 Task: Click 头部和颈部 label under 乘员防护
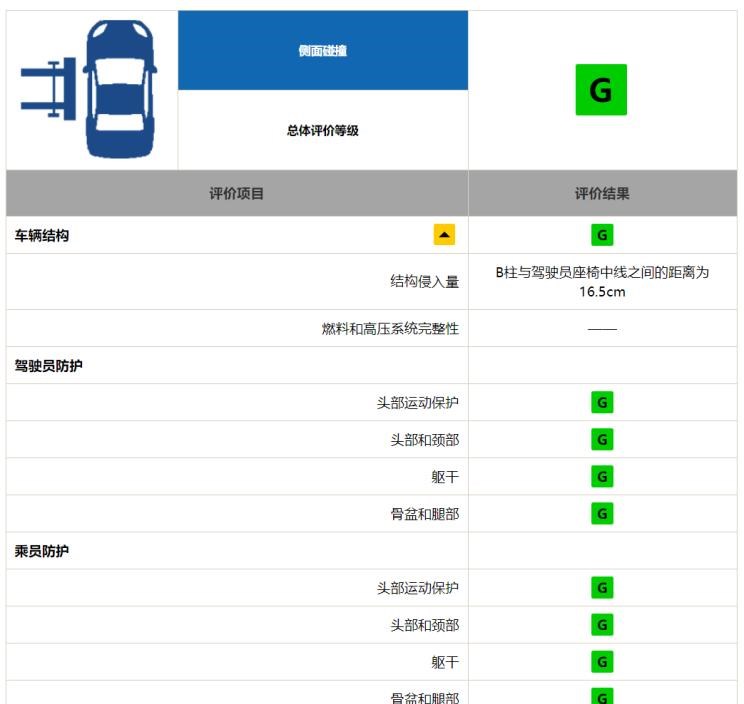[x=425, y=625]
